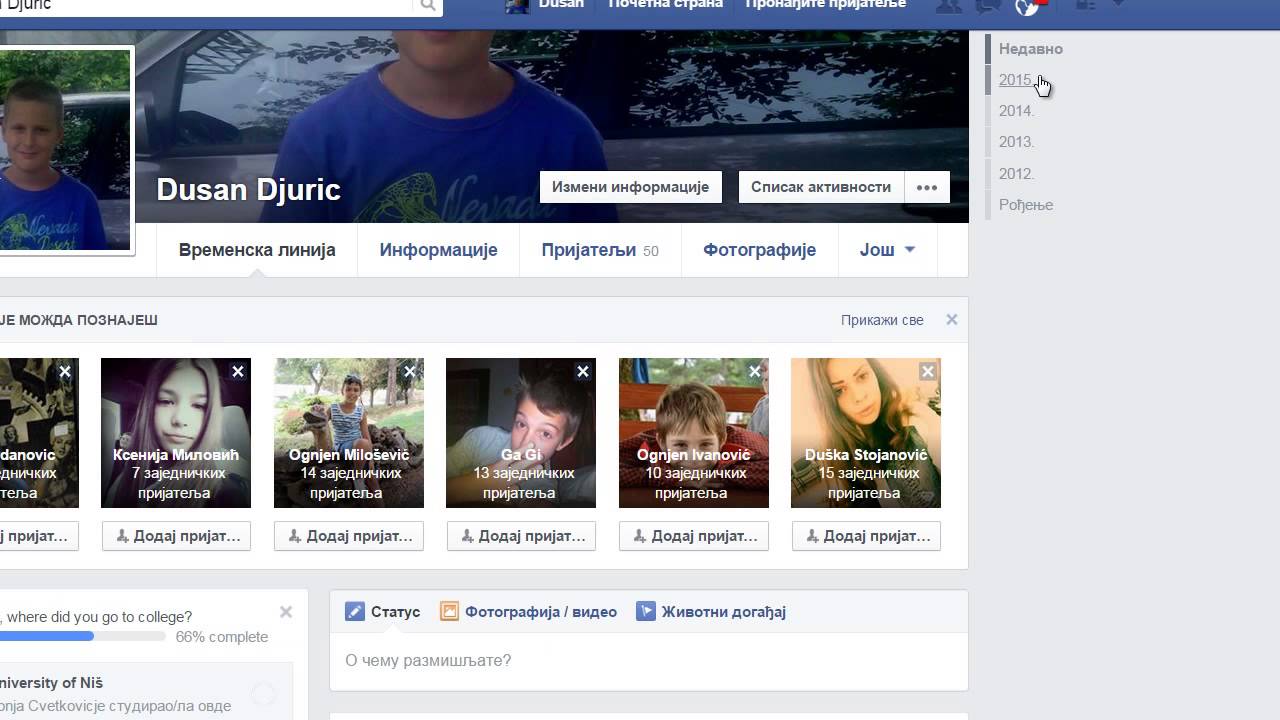Viewport: 1280px width, 720px height.
Task: Jump to 2013 on timeline
Action: point(1016,142)
